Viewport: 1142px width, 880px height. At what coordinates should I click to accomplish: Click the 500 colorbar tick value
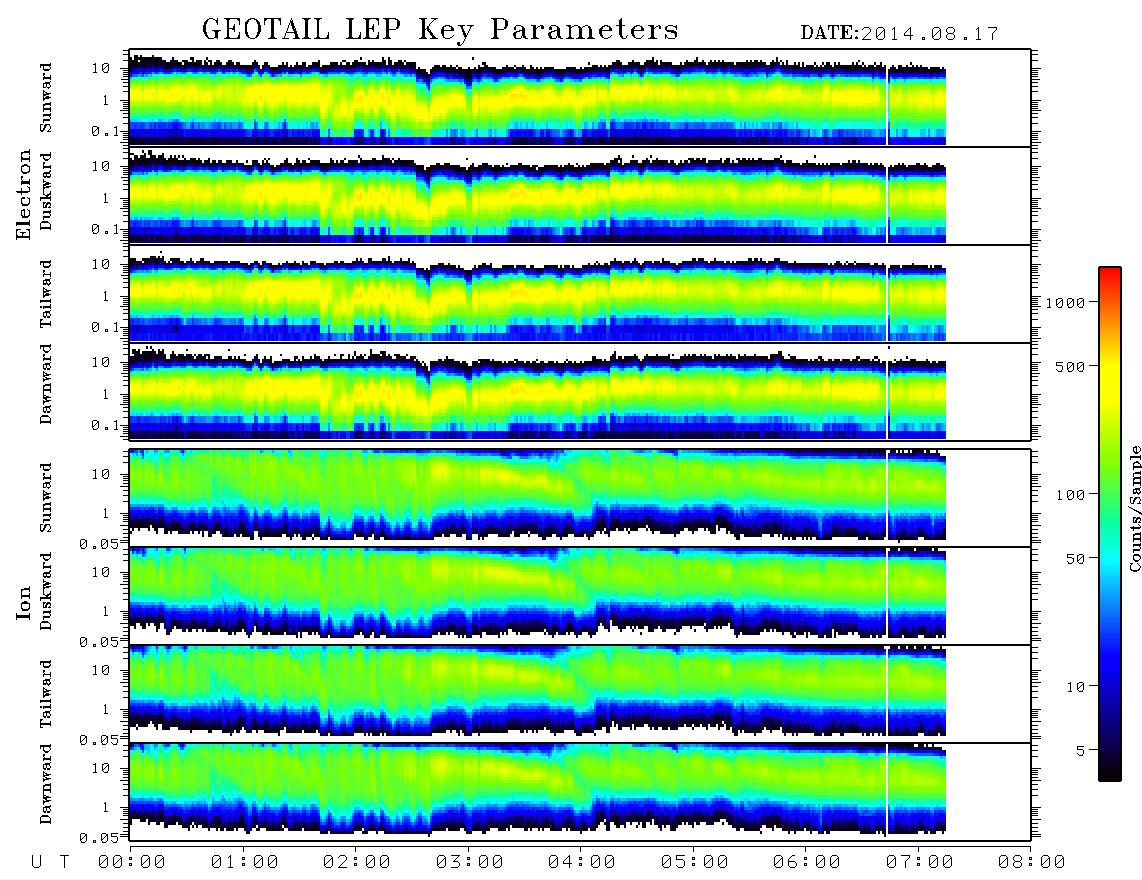coord(1070,366)
